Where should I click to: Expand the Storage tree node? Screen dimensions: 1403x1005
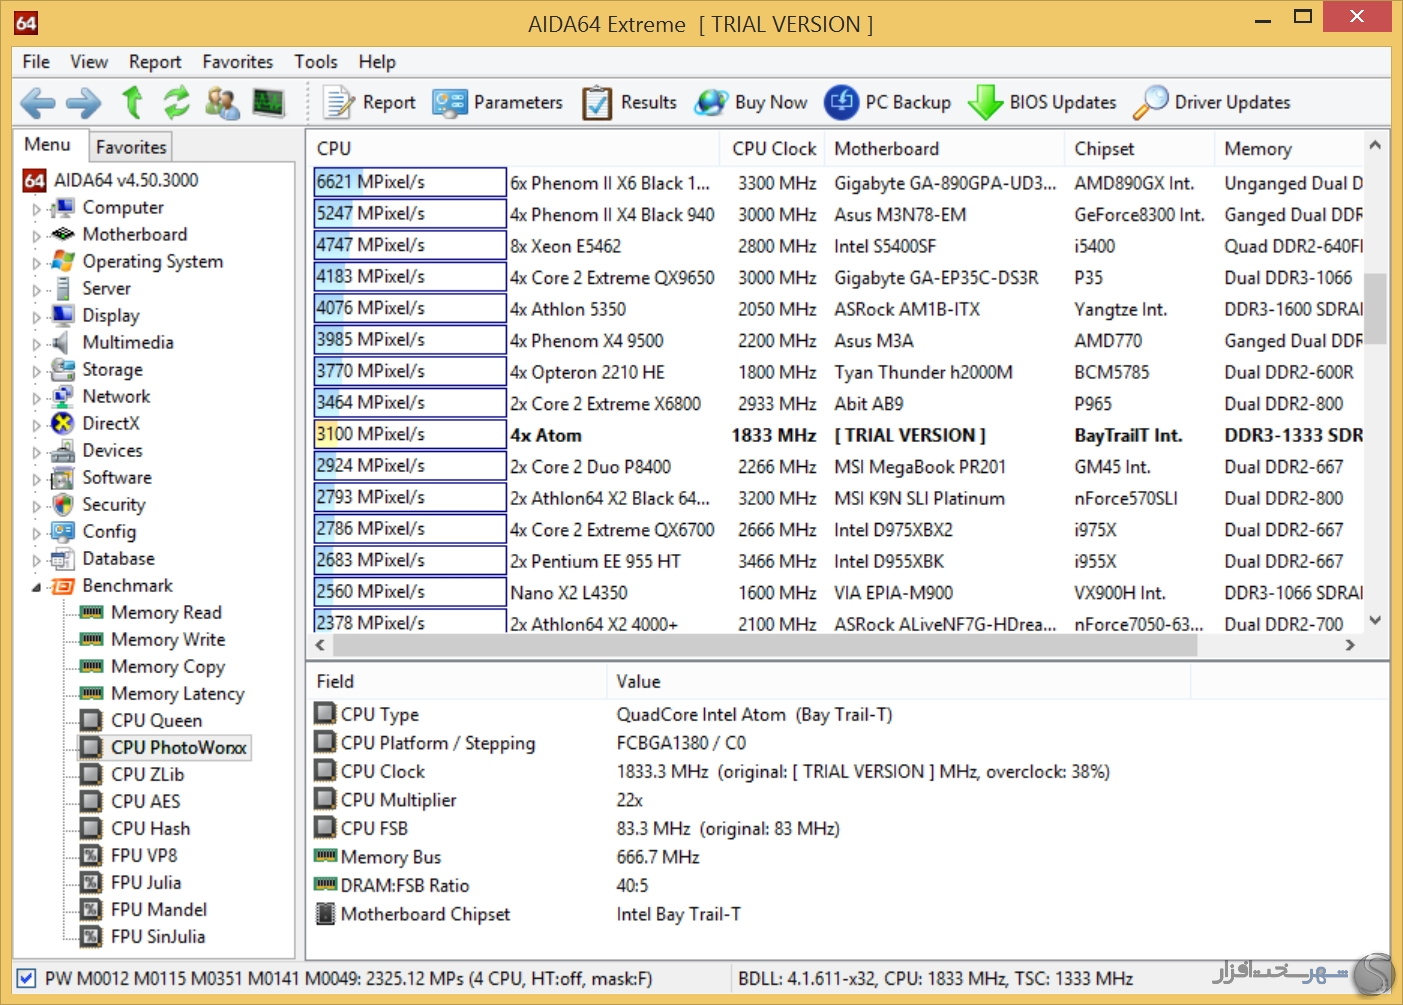click(x=37, y=371)
